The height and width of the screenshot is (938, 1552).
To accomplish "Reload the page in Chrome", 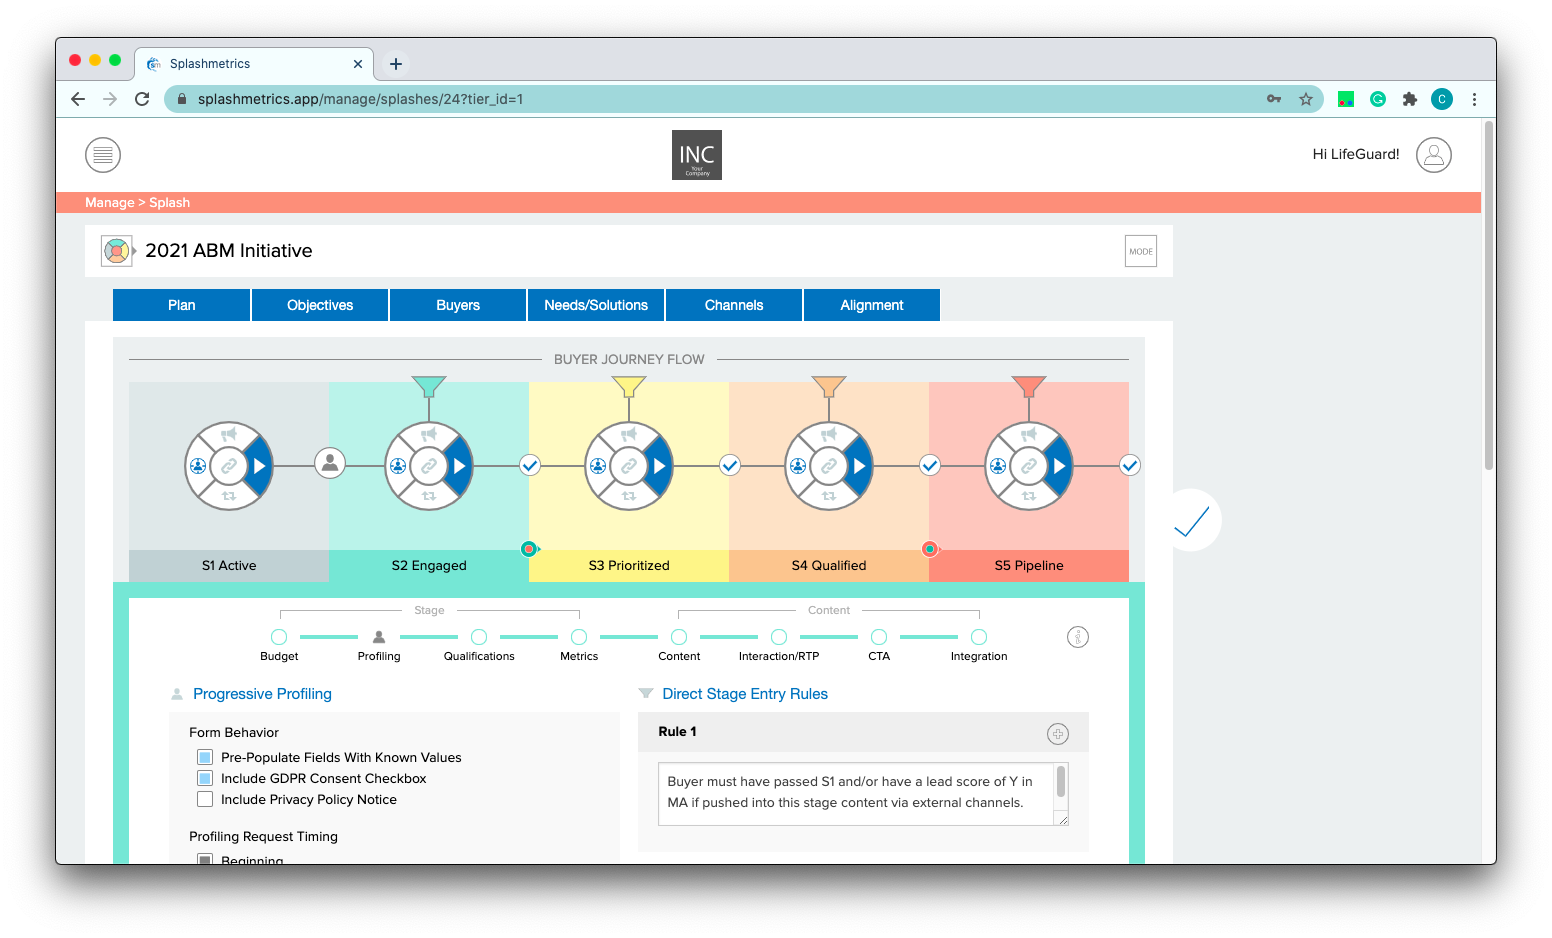I will pos(142,99).
